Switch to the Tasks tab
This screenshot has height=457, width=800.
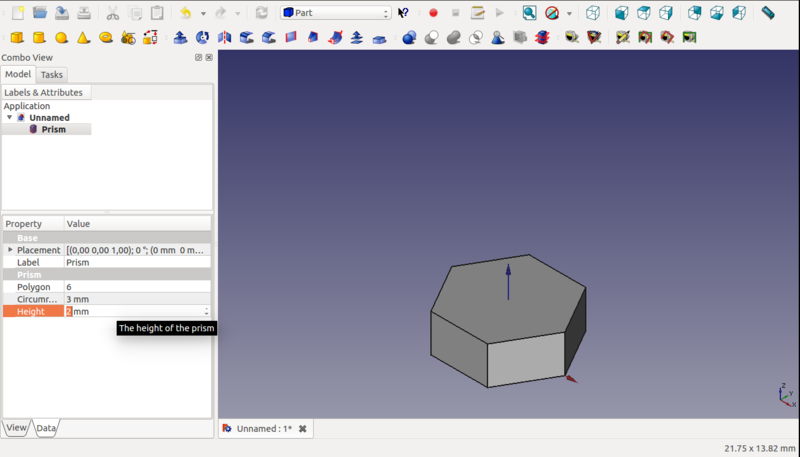point(52,75)
